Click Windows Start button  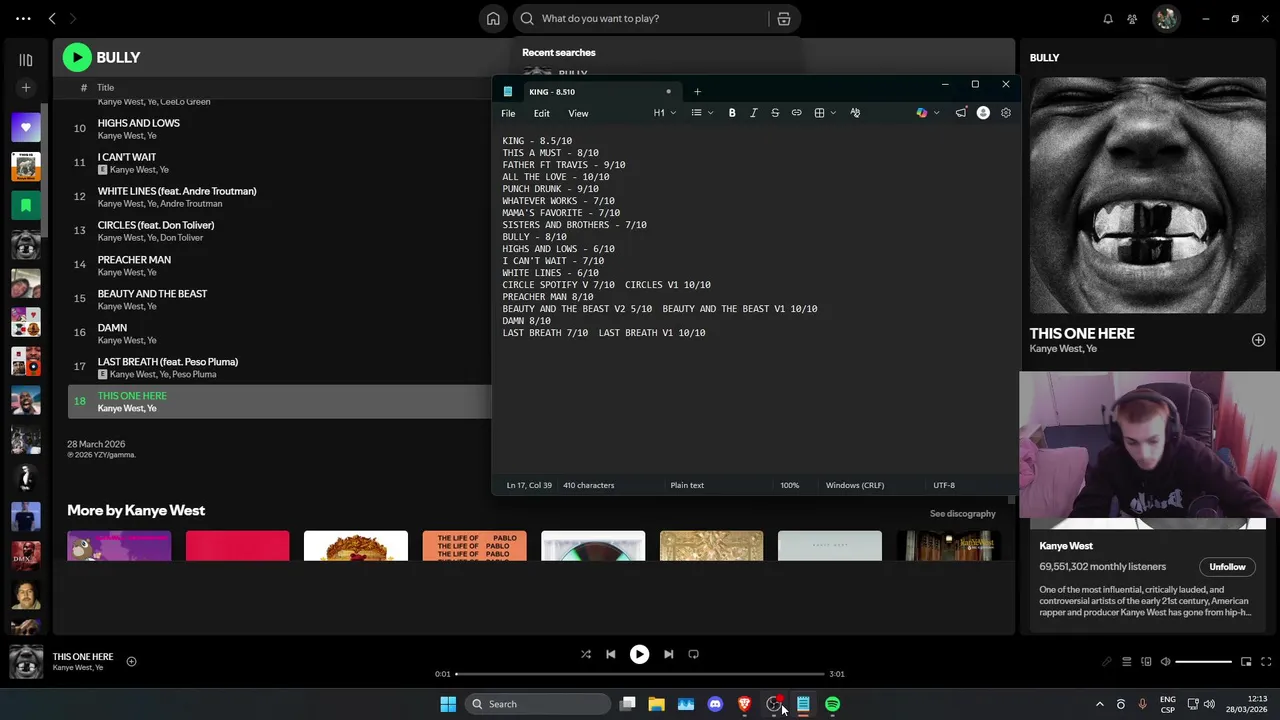[448, 704]
